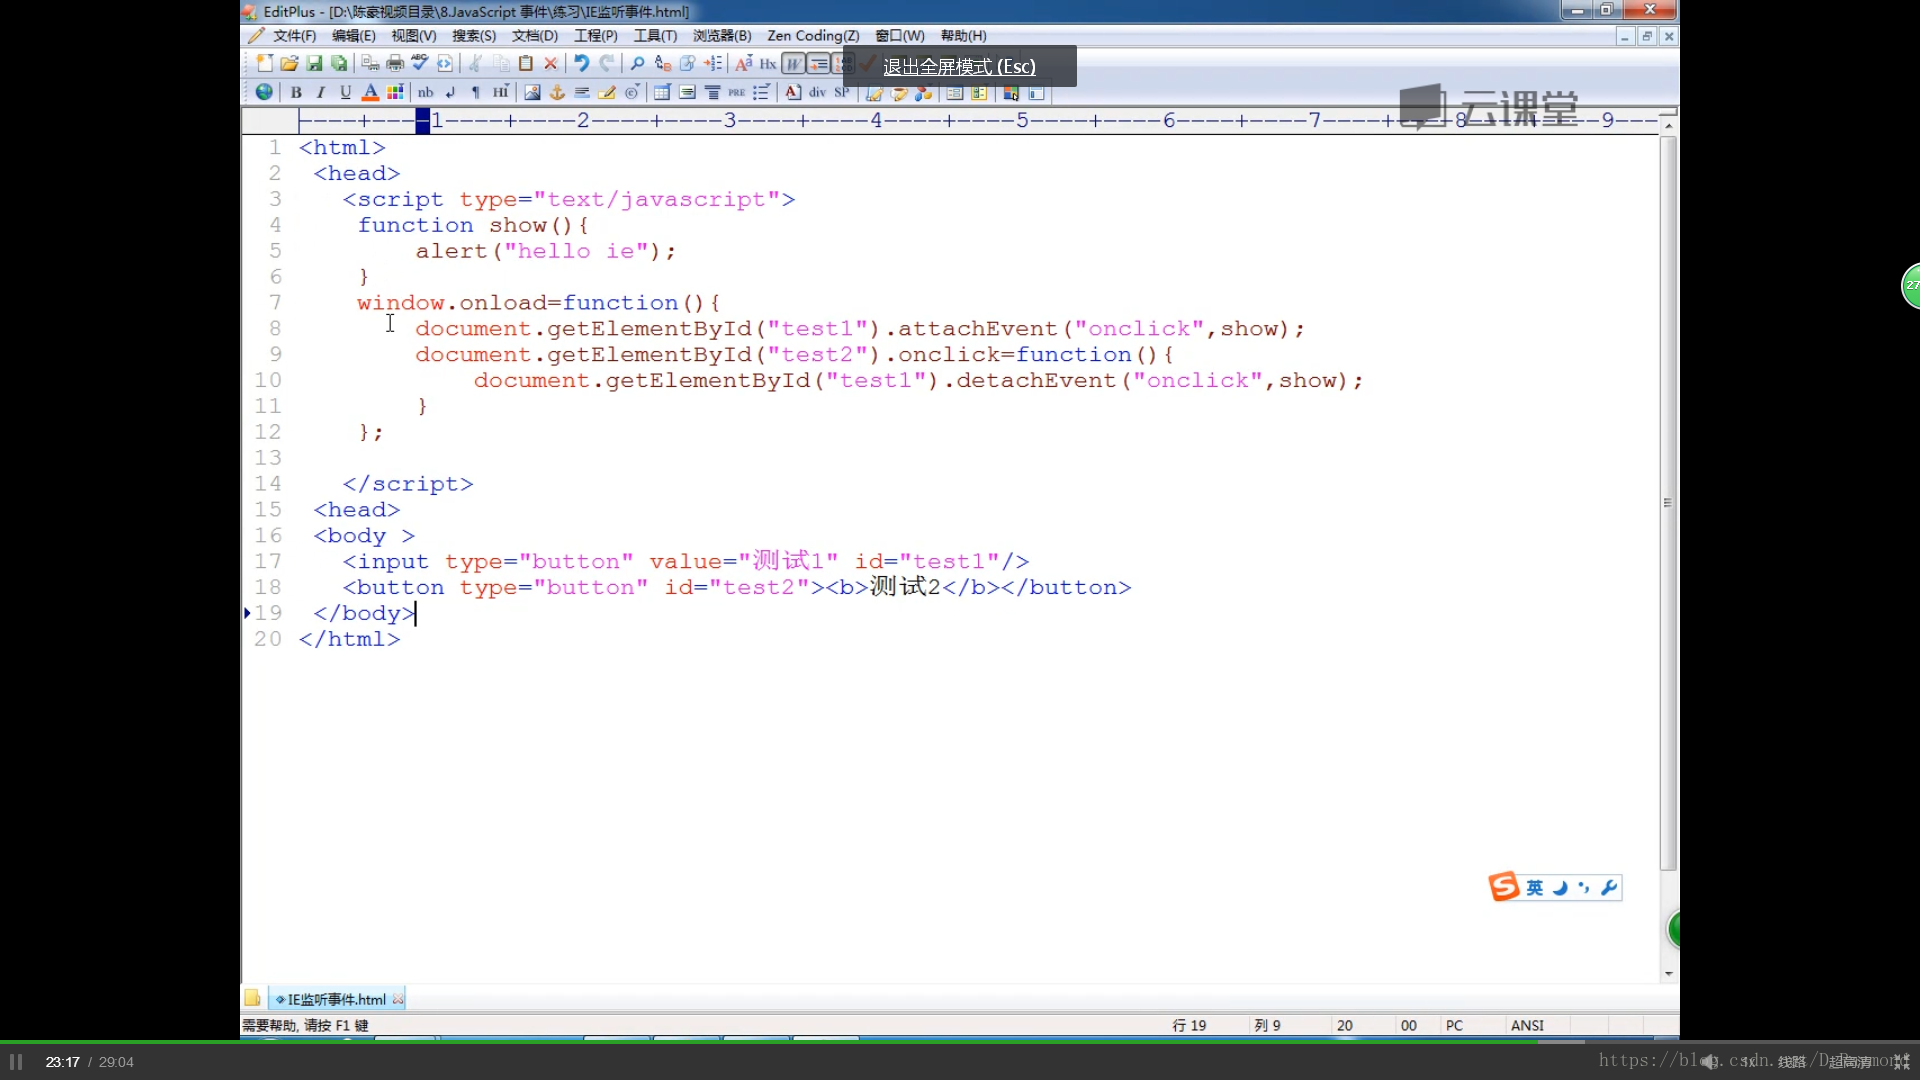
Task: Open the Zen Coding(Z) menu
Action: point(813,36)
